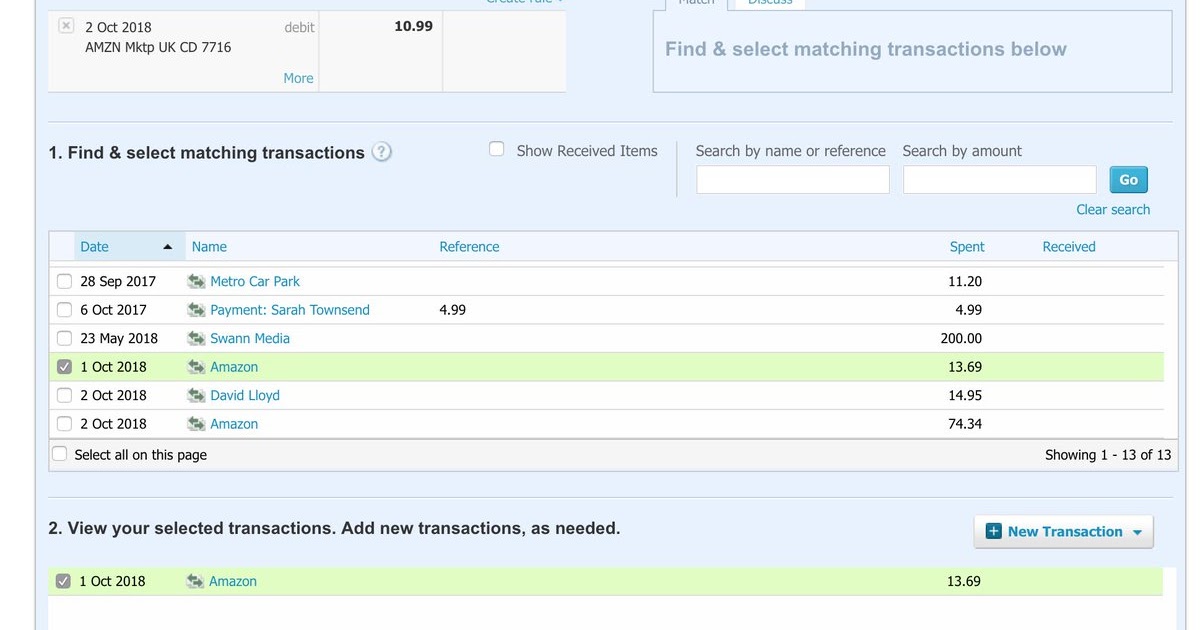This screenshot has width=1200, height=630.
Task: Click the 200.00 spent amount
Action: (x=961, y=339)
